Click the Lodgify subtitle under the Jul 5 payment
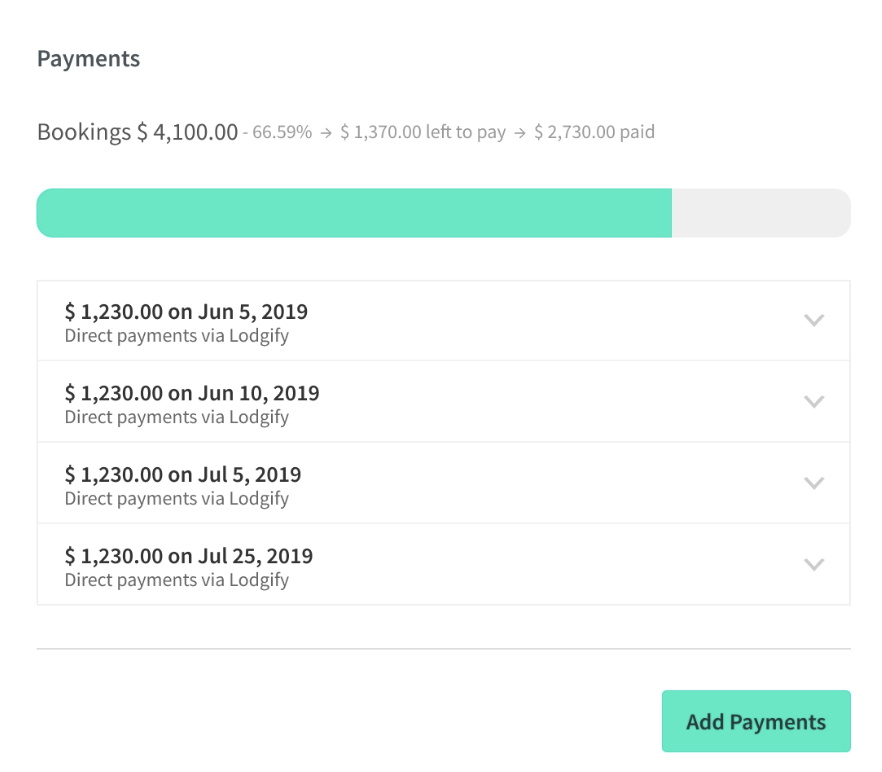Screen dimensions: 882x772 click(177, 498)
